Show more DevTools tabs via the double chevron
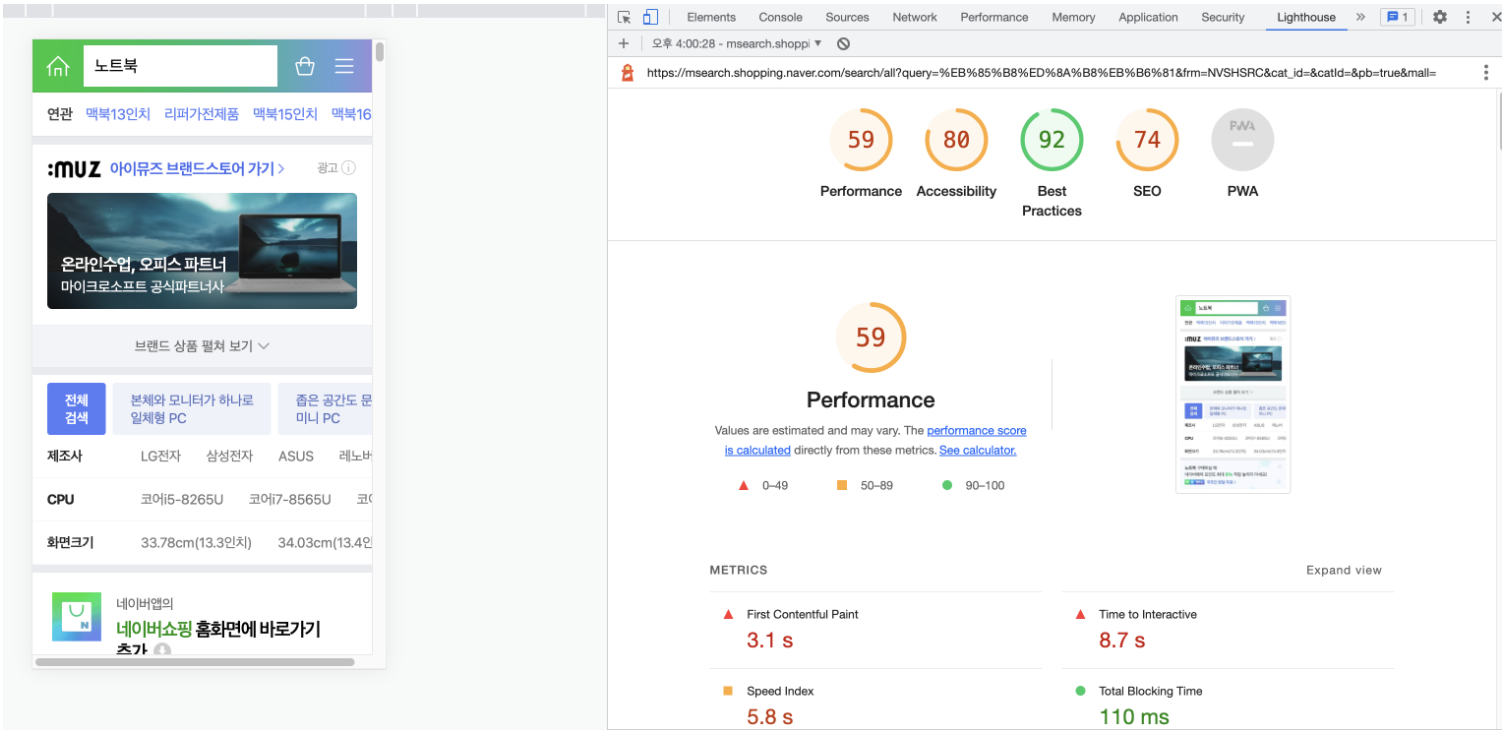 pyautogui.click(x=1360, y=17)
